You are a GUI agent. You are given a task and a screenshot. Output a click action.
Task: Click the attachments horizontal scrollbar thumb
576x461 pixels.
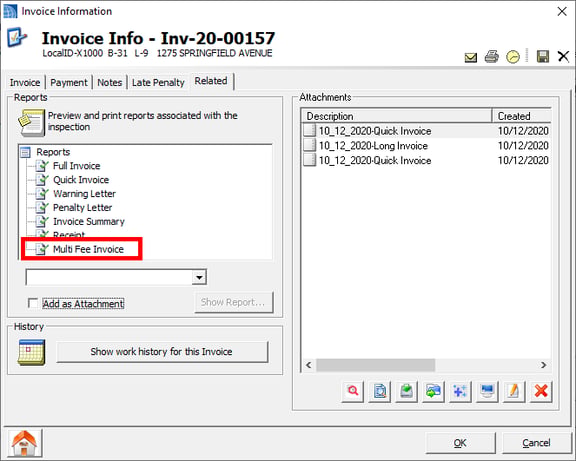click(375, 365)
